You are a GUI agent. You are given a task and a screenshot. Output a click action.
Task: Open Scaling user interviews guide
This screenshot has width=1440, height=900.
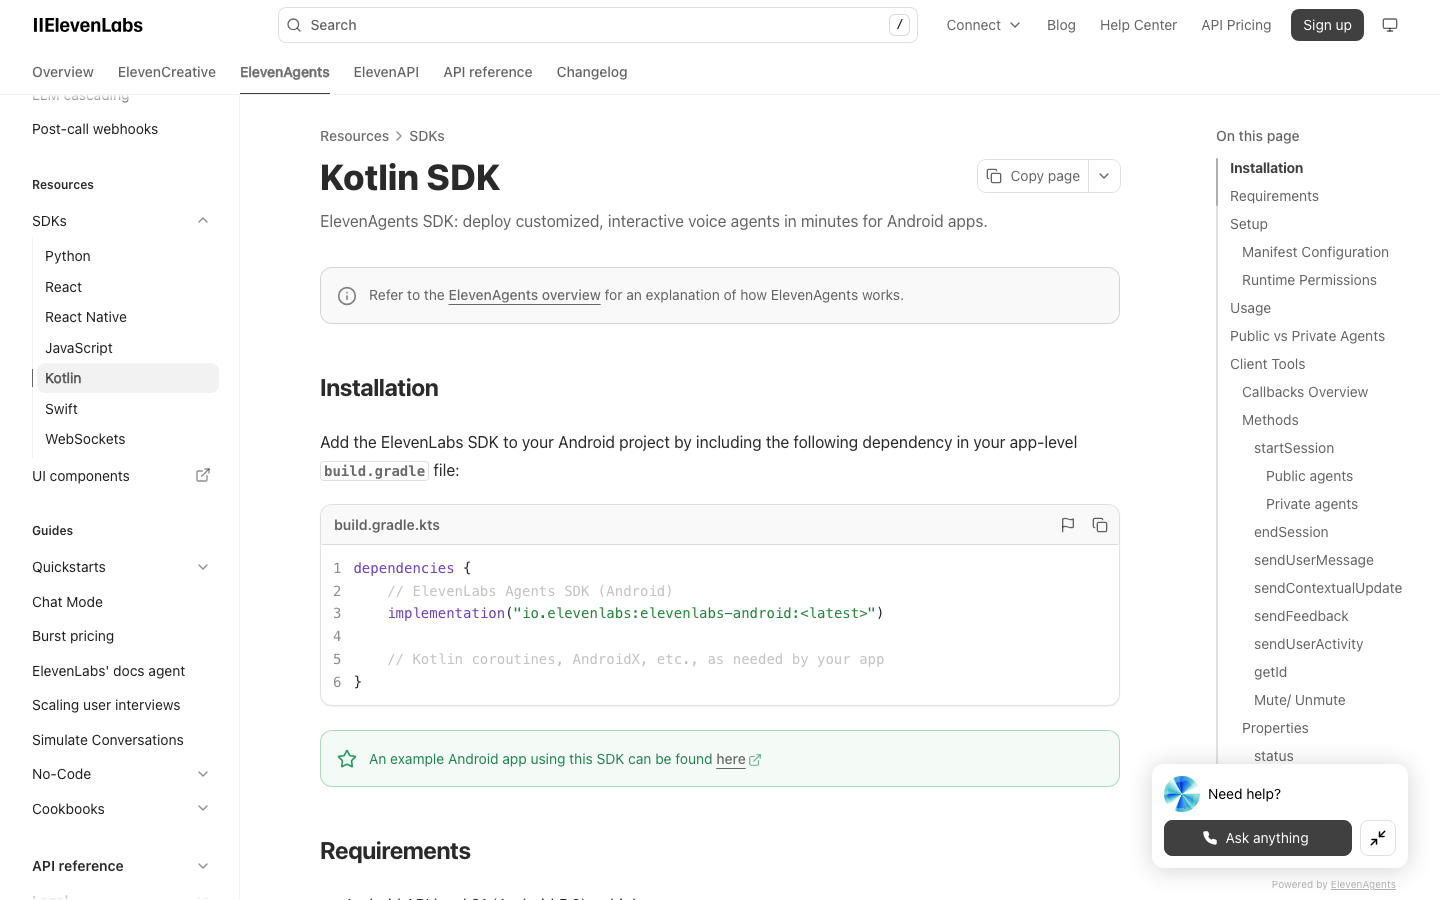pyautogui.click(x=106, y=705)
